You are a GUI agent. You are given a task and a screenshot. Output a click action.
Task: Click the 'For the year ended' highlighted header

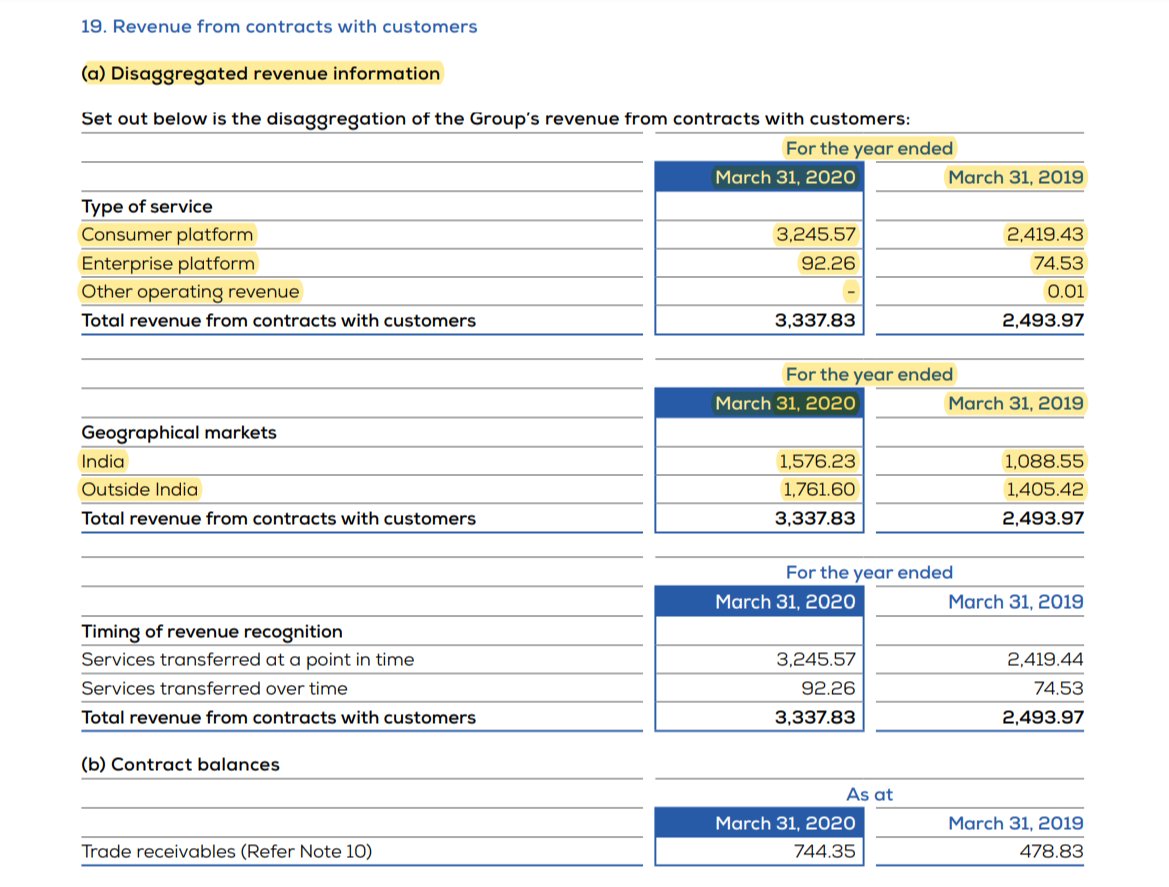[868, 147]
